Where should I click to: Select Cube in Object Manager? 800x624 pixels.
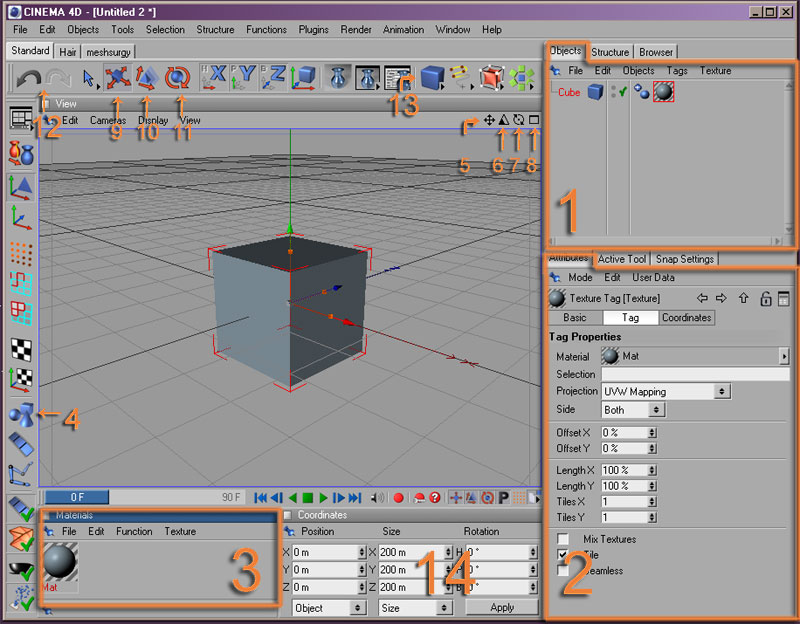(569, 92)
